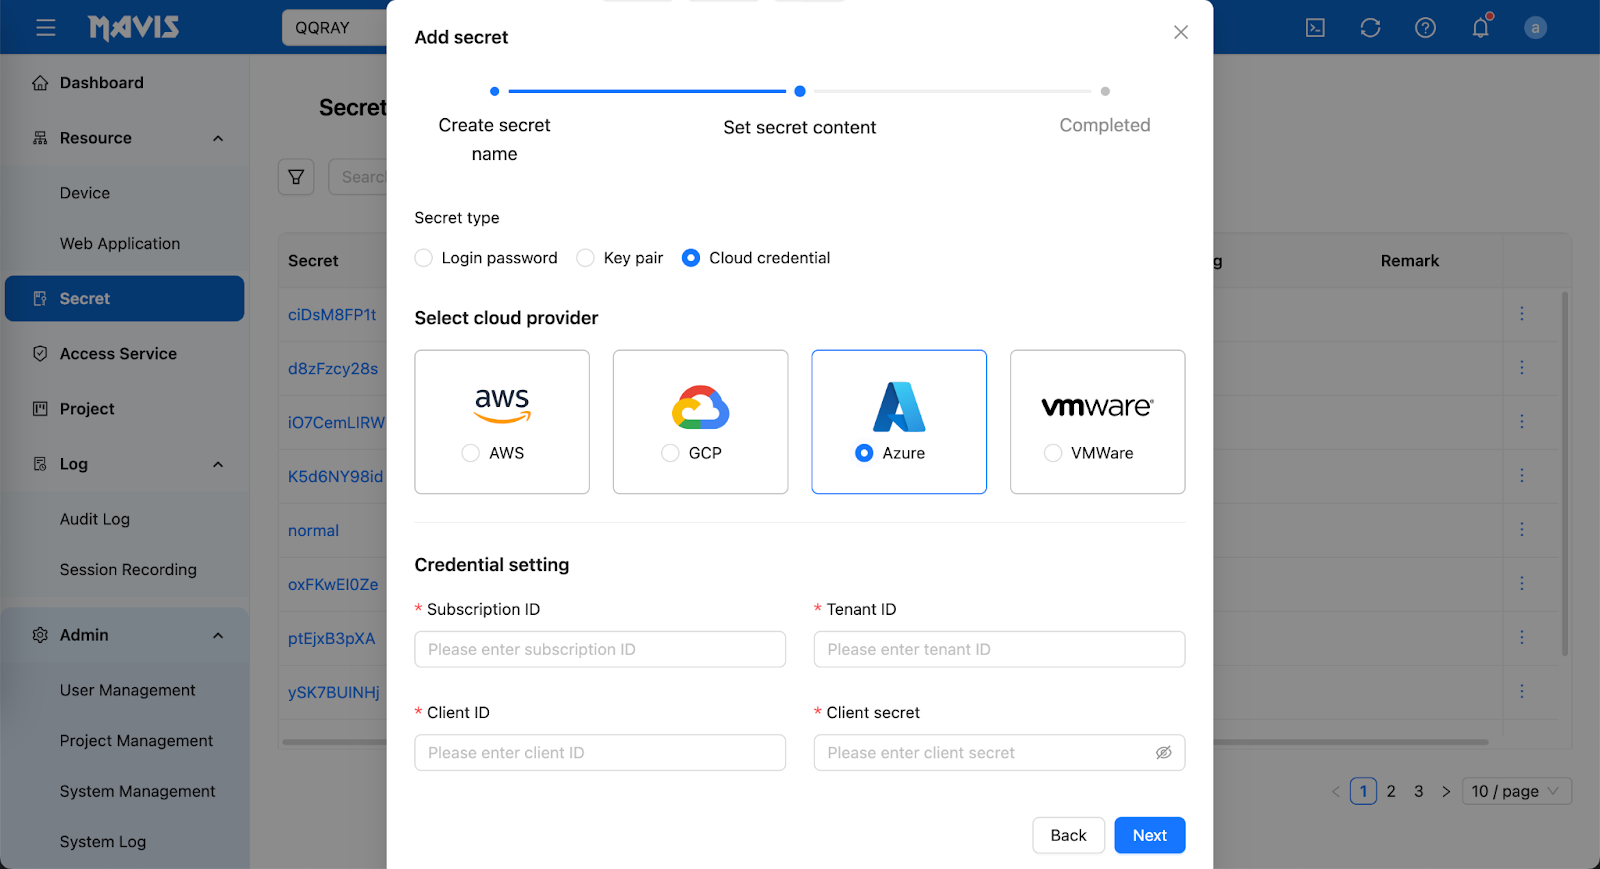The height and width of the screenshot is (869, 1600).
Task: Collapse the Resource sidebar section
Action: pos(218,138)
